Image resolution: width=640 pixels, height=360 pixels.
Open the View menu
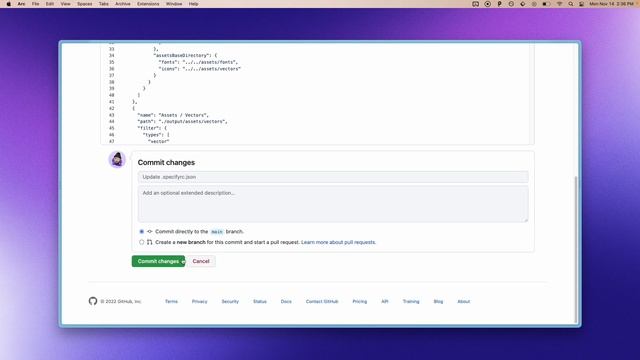point(65,4)
